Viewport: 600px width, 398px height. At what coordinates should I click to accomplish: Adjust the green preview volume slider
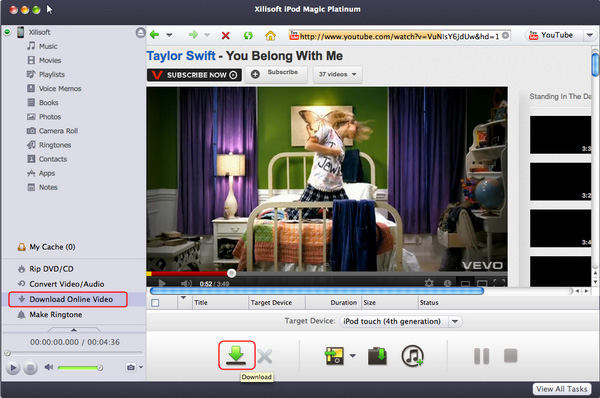coord(80,368)
